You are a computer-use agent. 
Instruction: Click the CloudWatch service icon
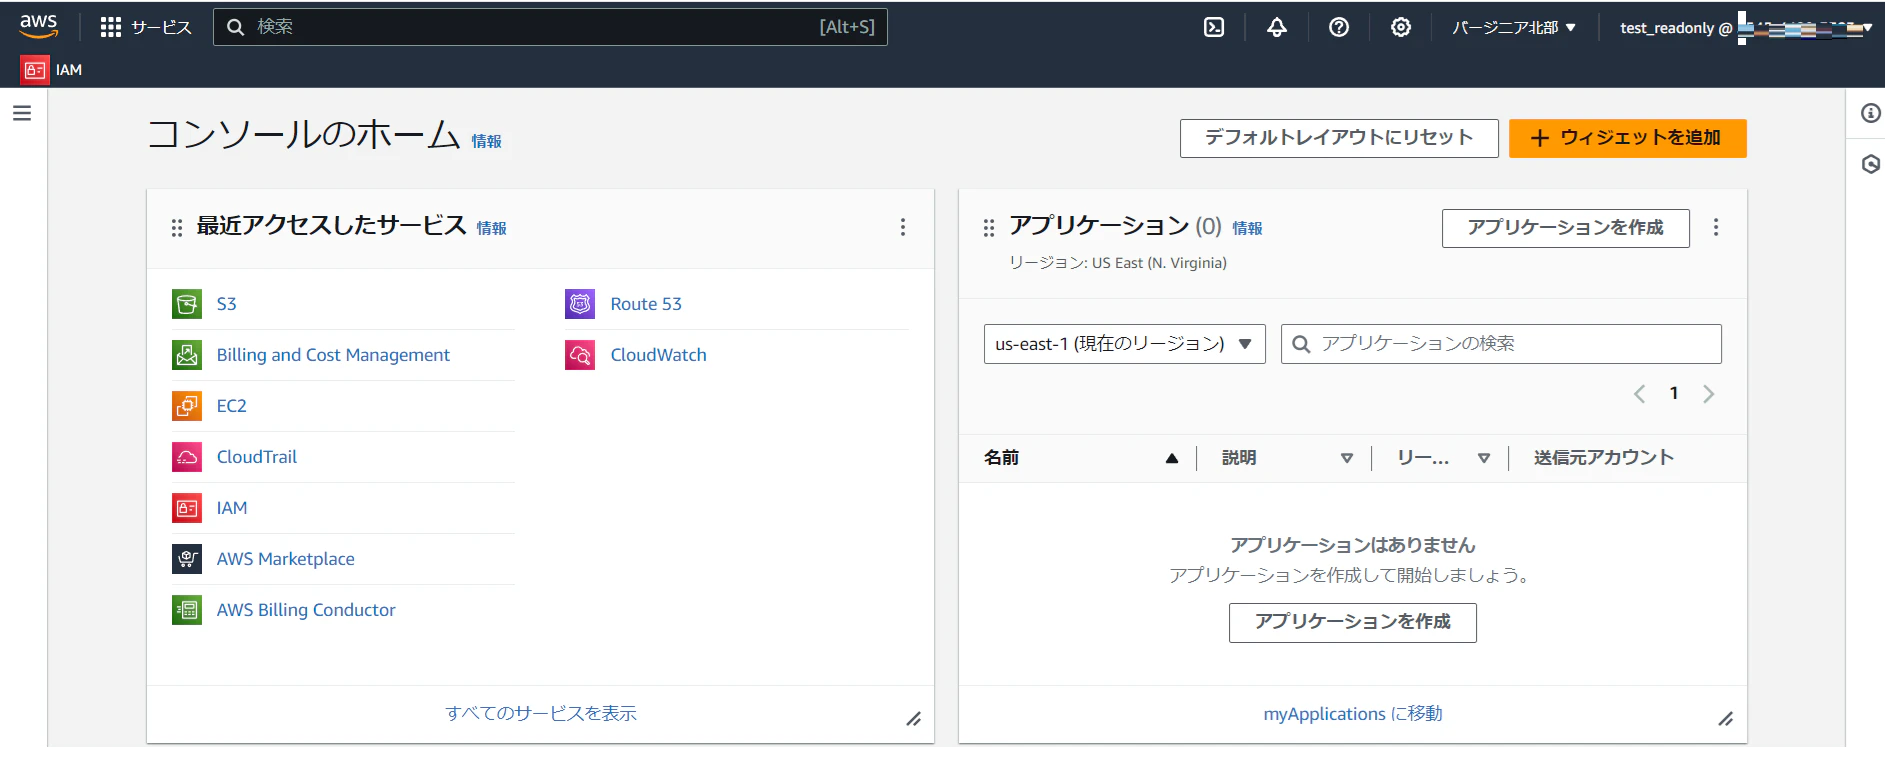tap(580, 355)
